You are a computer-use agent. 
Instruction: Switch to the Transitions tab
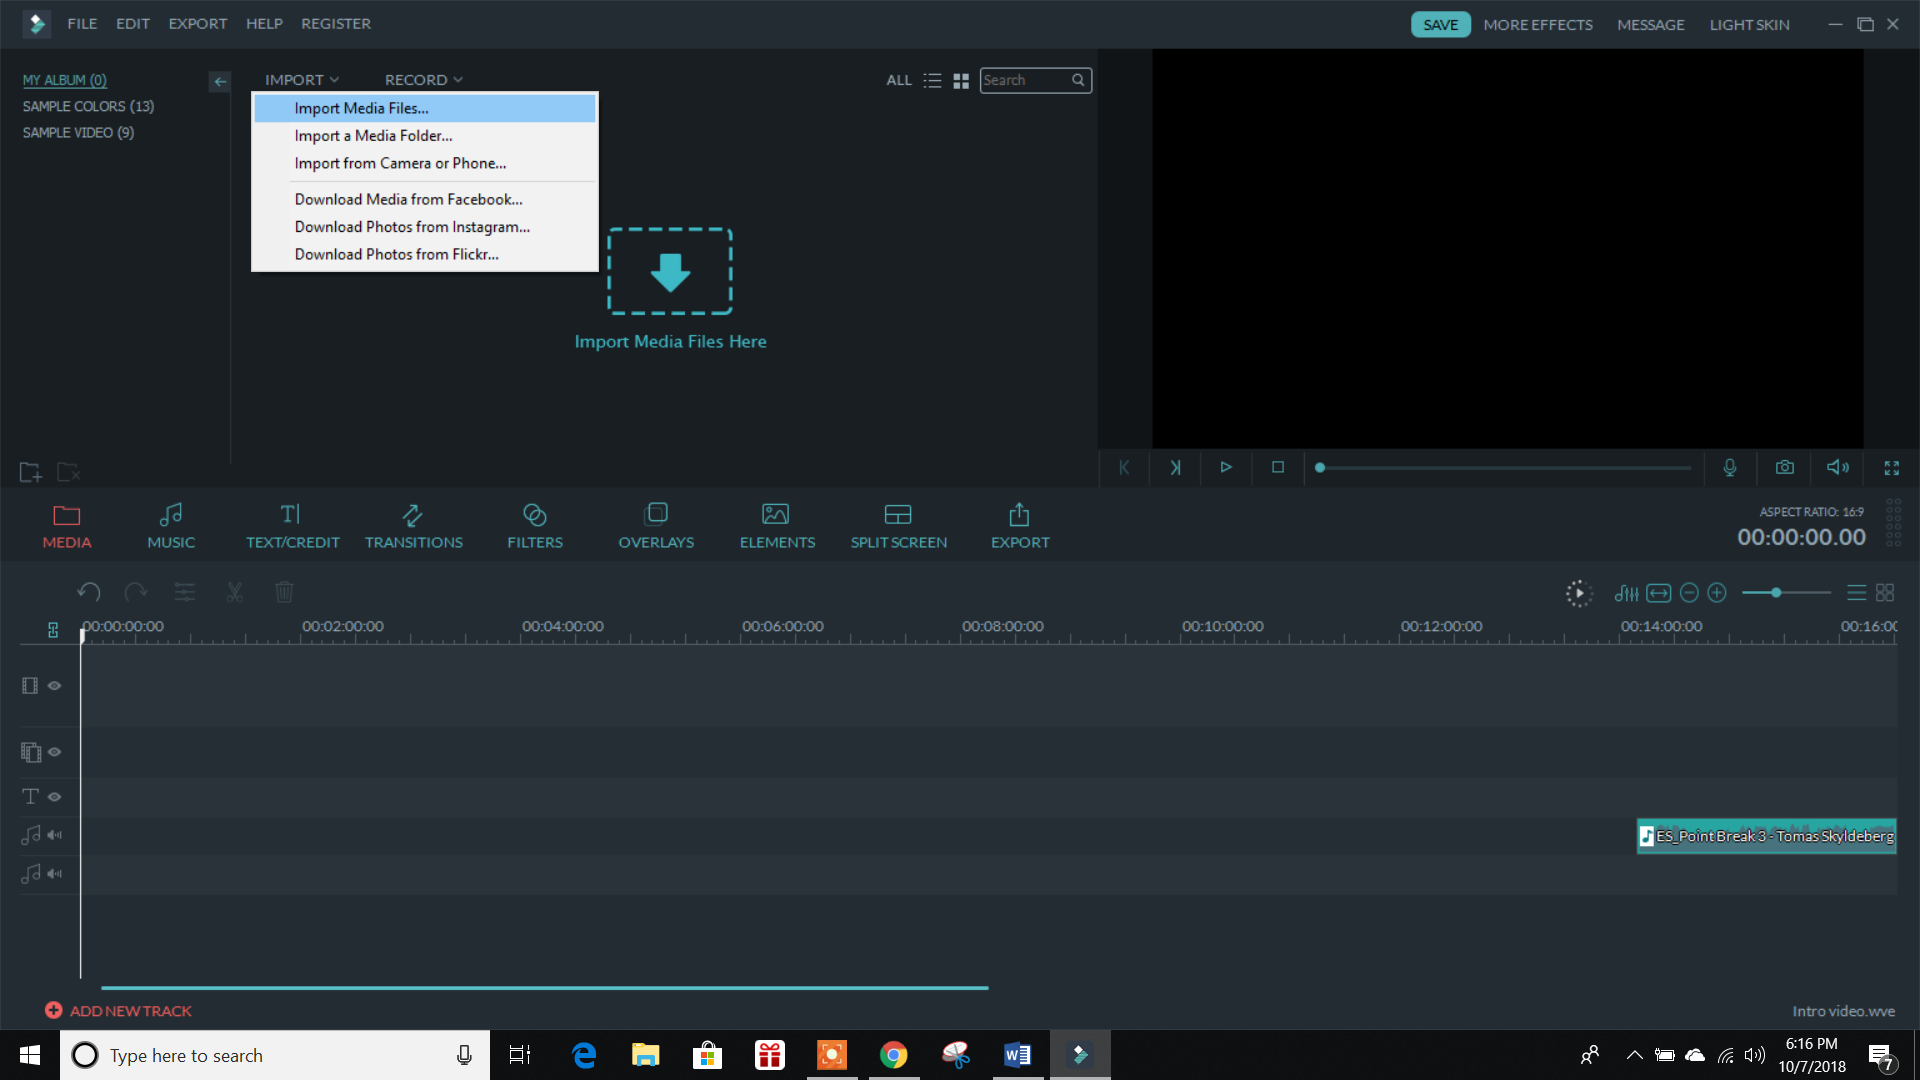(x=413, y=524)
